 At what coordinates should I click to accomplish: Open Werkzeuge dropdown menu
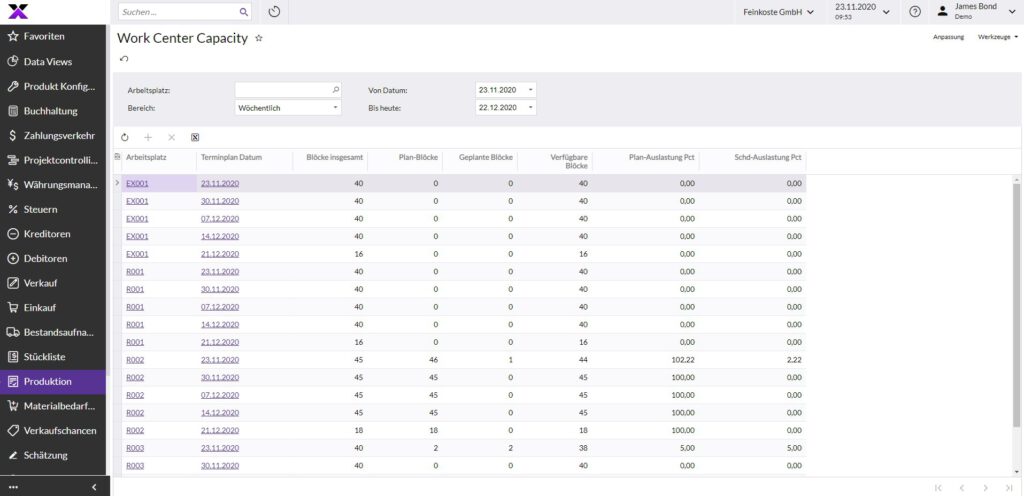998,37
